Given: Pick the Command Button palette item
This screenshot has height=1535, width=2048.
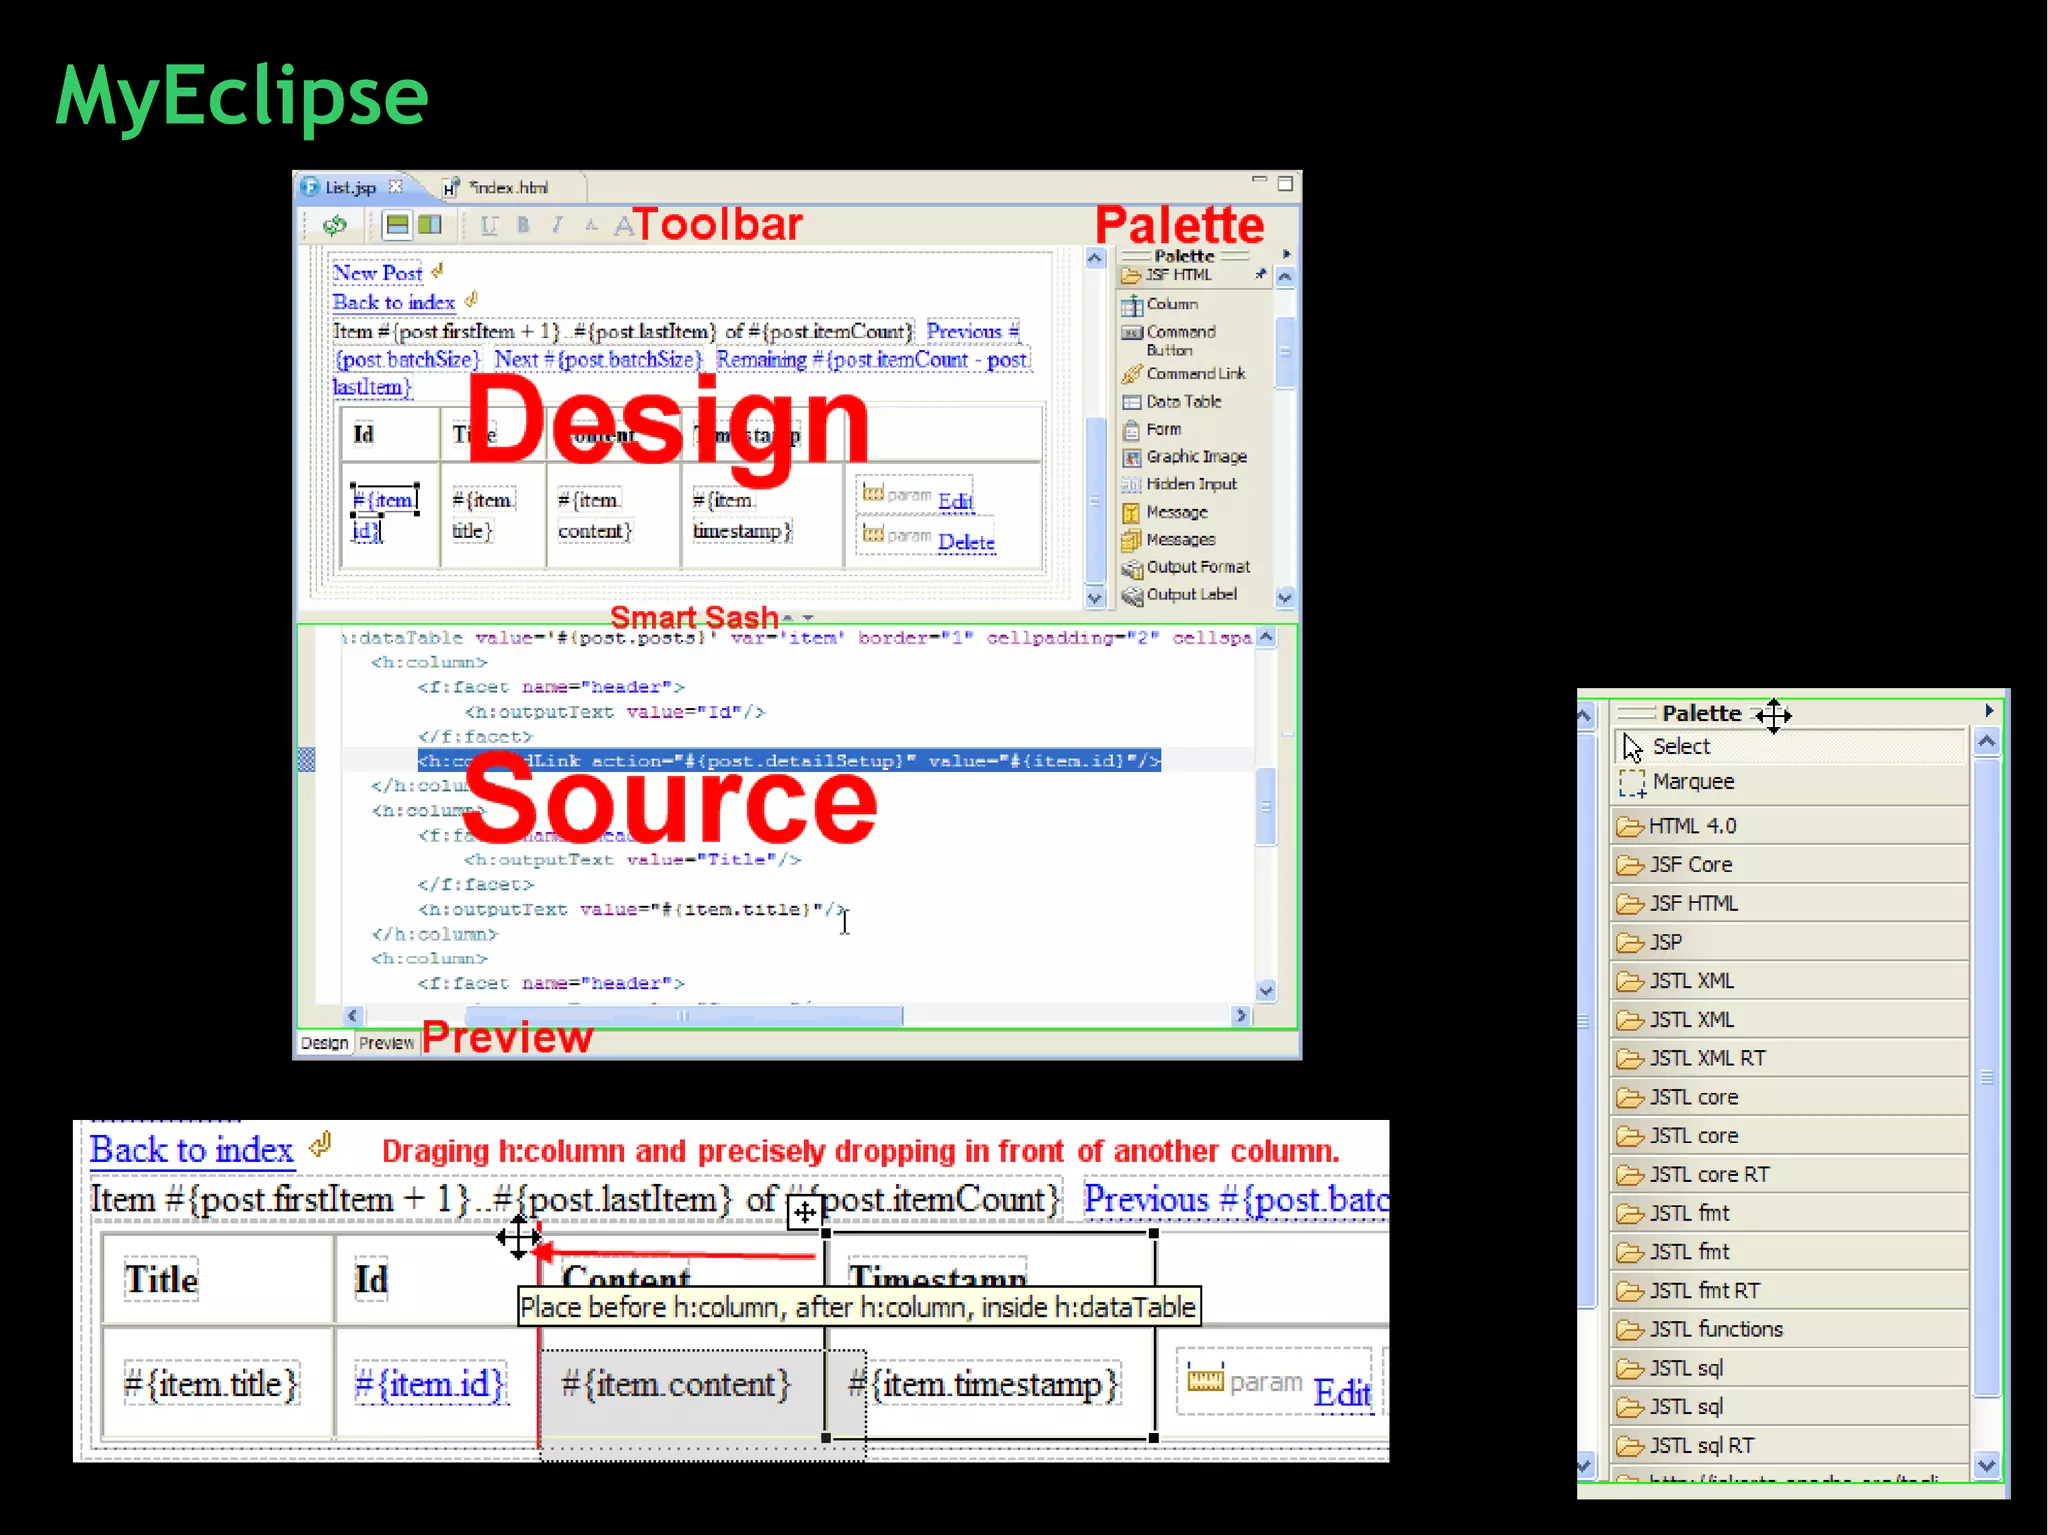Looking at the screenshot, I should (x=1169, y=340).
